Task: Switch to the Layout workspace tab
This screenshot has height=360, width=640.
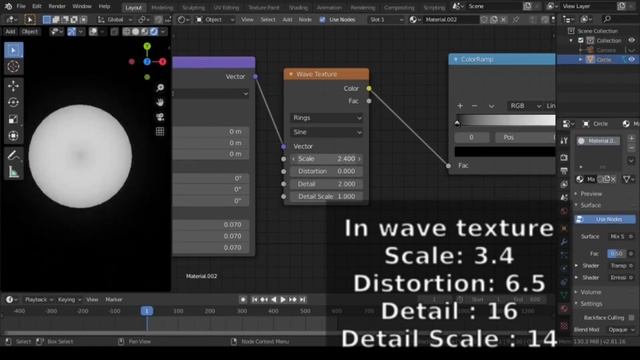Action: tap(133, 7)
